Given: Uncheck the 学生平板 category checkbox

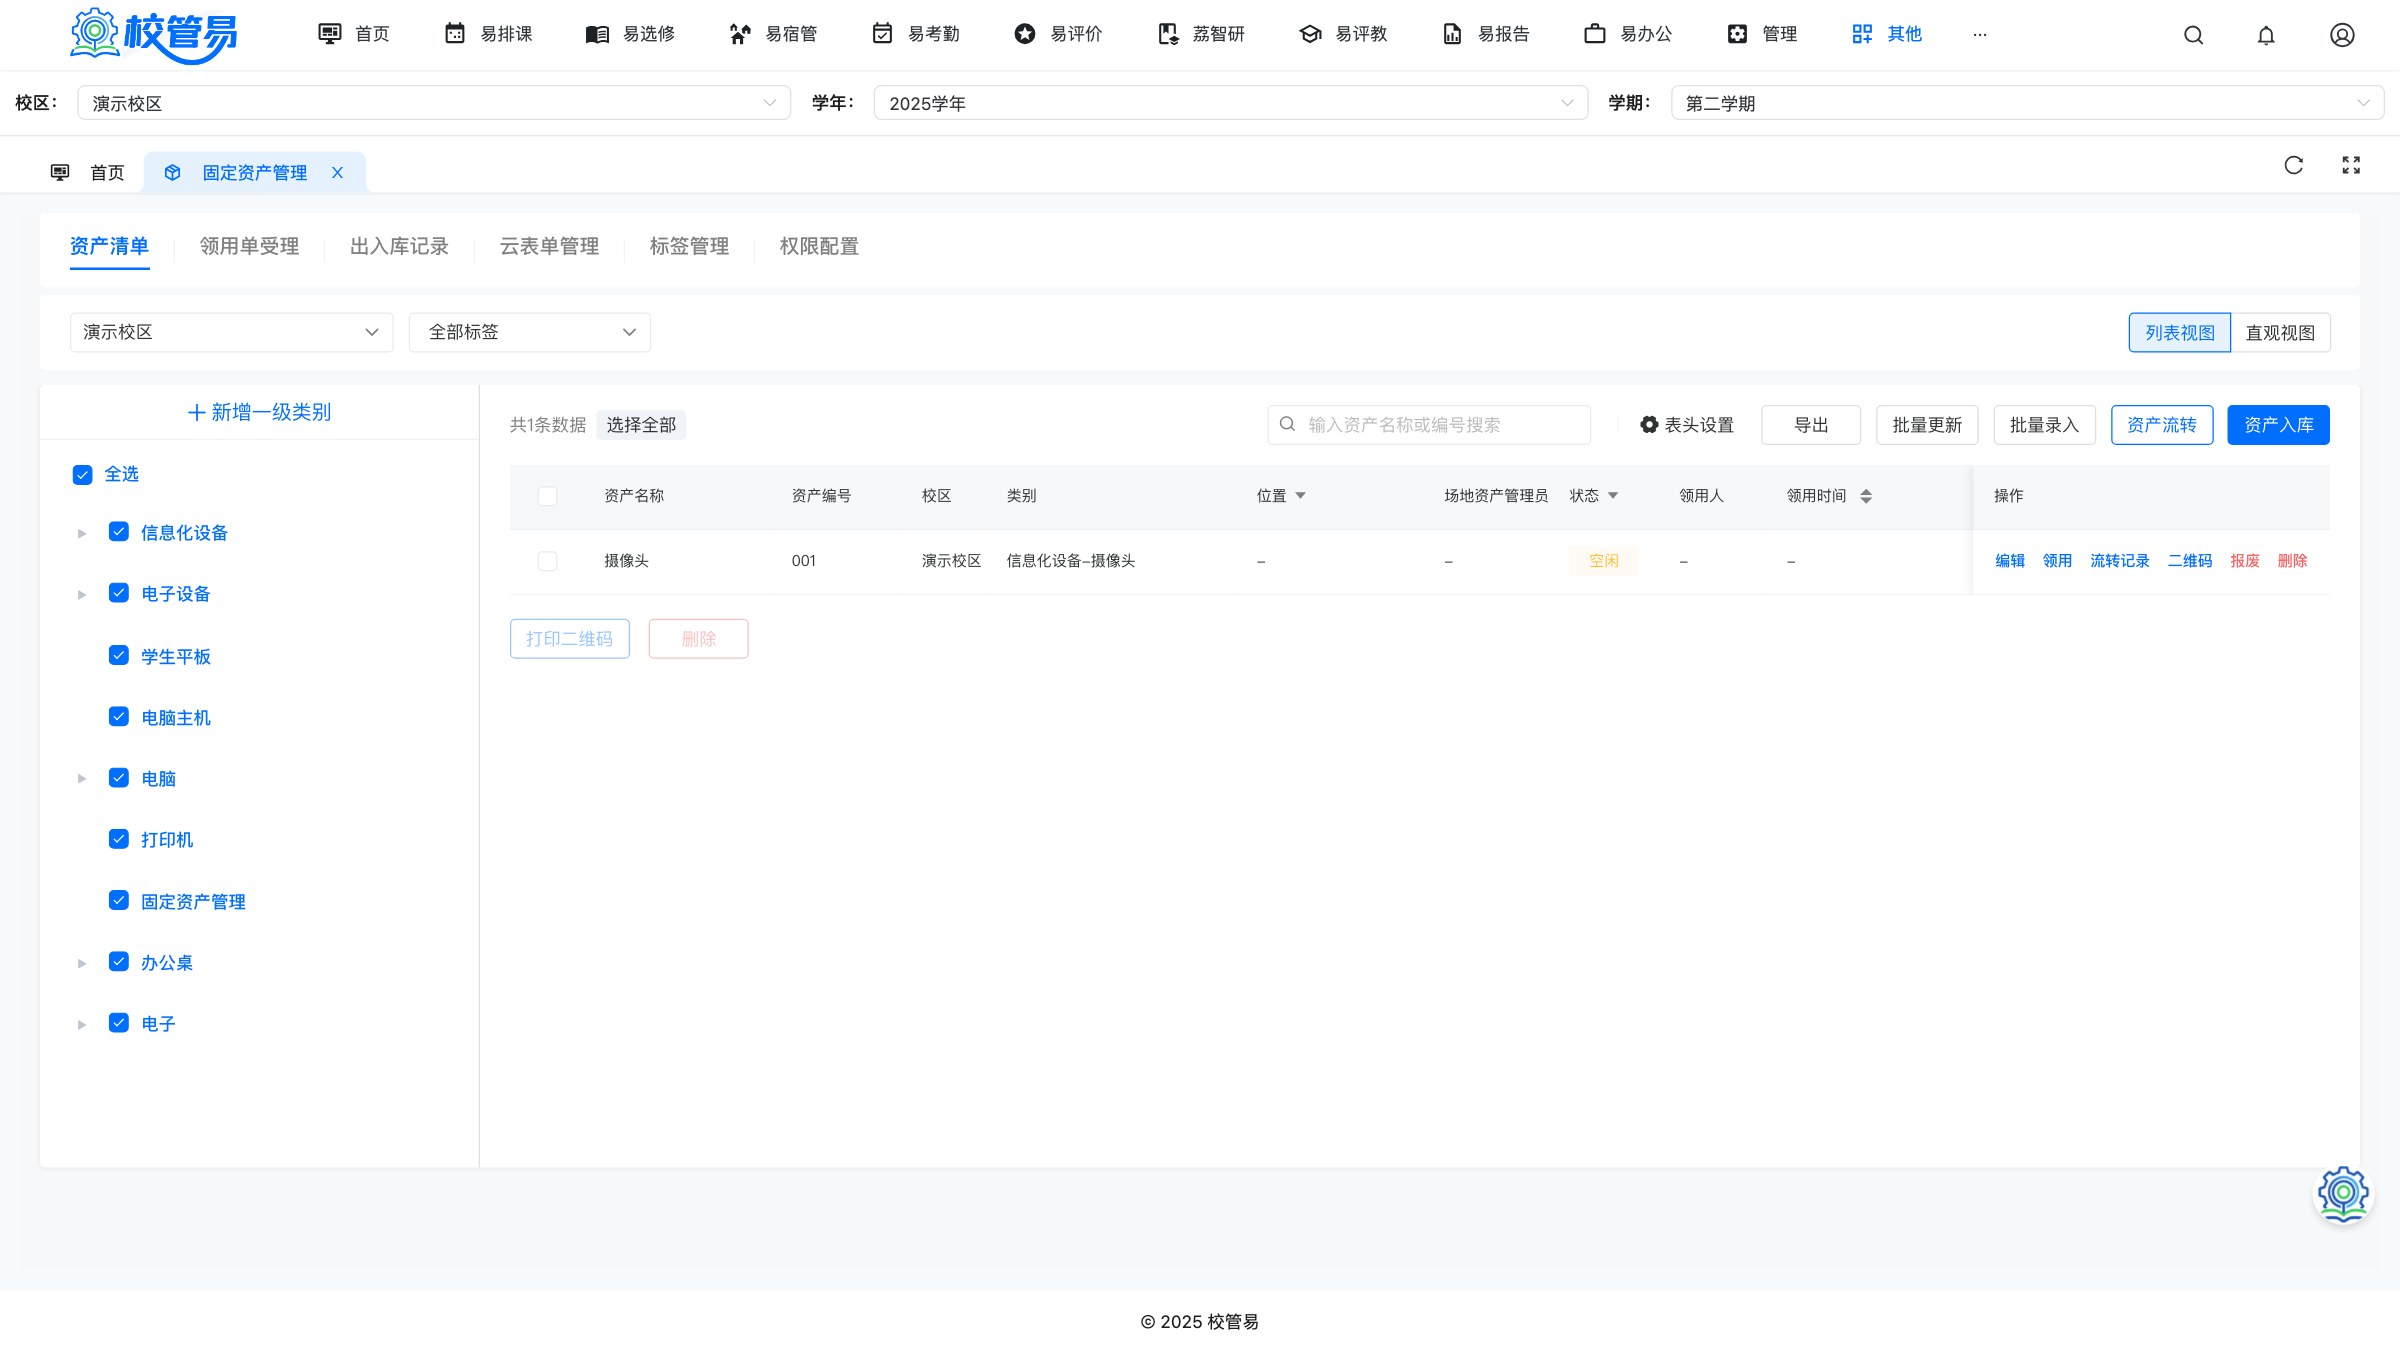Looking at the screenshot, I should click(119, 656).
